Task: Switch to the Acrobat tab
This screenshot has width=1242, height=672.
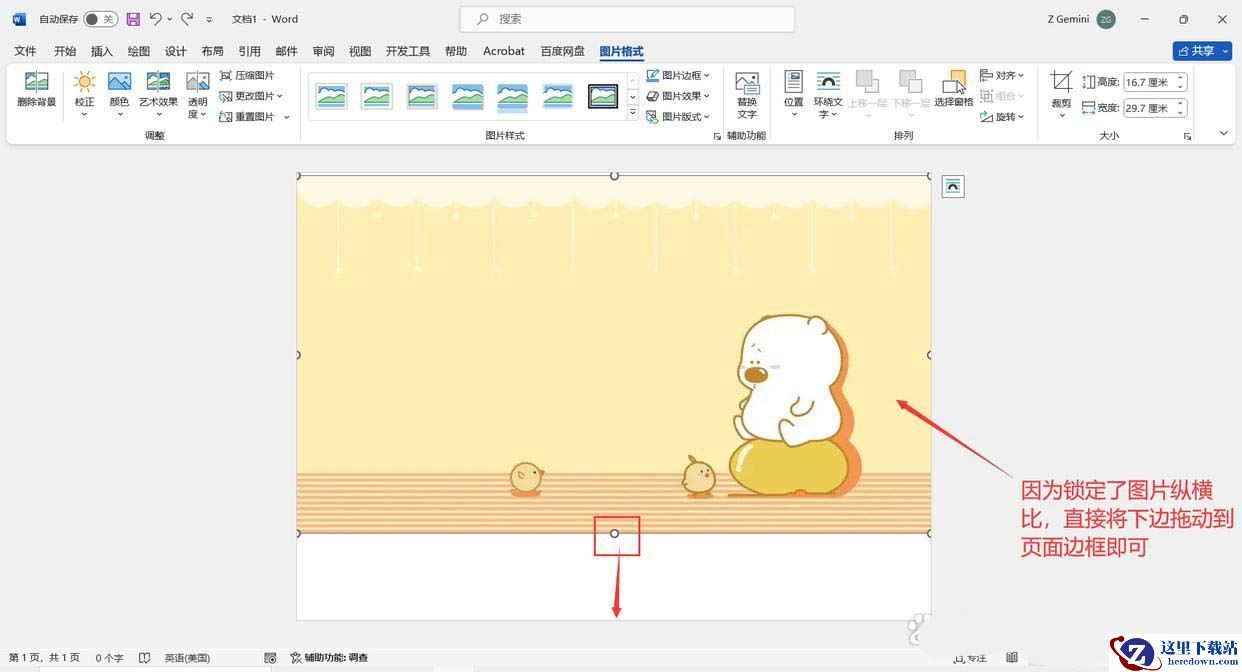Action: [504, 51]
